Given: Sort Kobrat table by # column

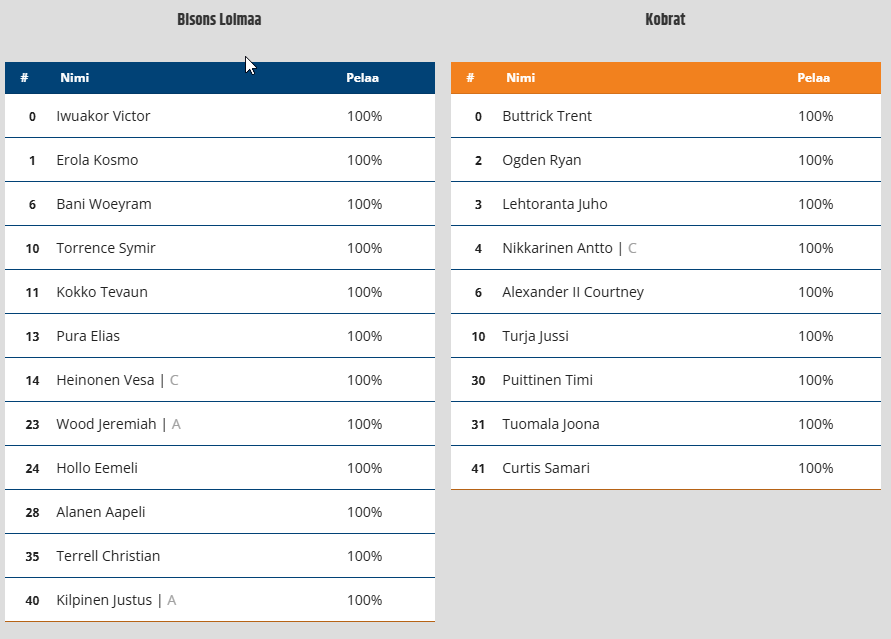Looking at the screenshot, I should click(470, 78).
